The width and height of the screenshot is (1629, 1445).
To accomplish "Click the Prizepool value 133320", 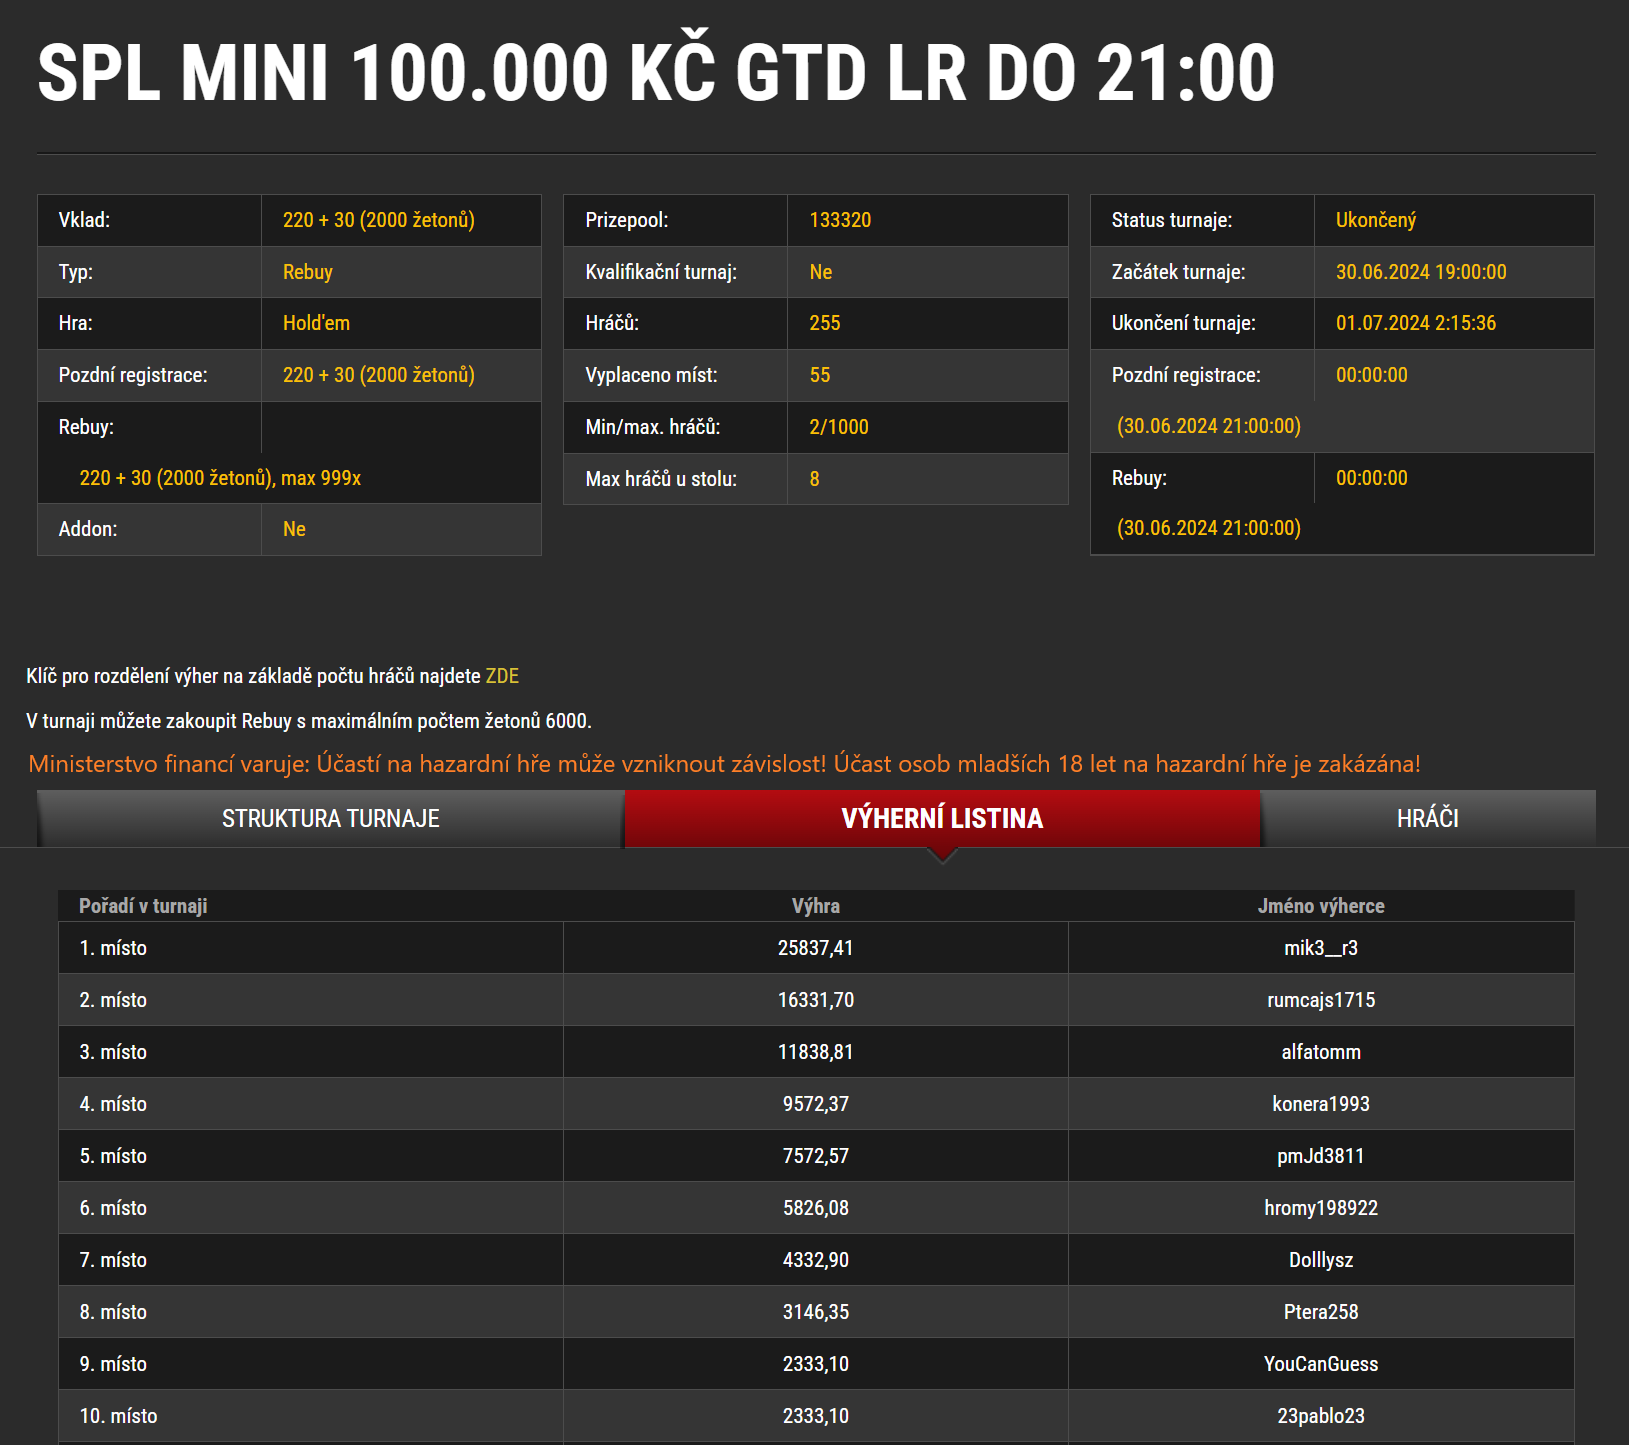I will (x=840, y=220).
